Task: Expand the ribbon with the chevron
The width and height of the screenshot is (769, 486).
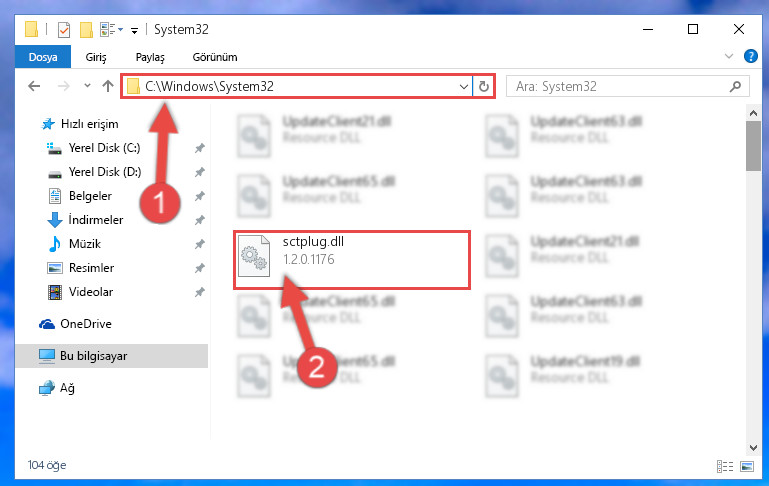Action: 729,56
